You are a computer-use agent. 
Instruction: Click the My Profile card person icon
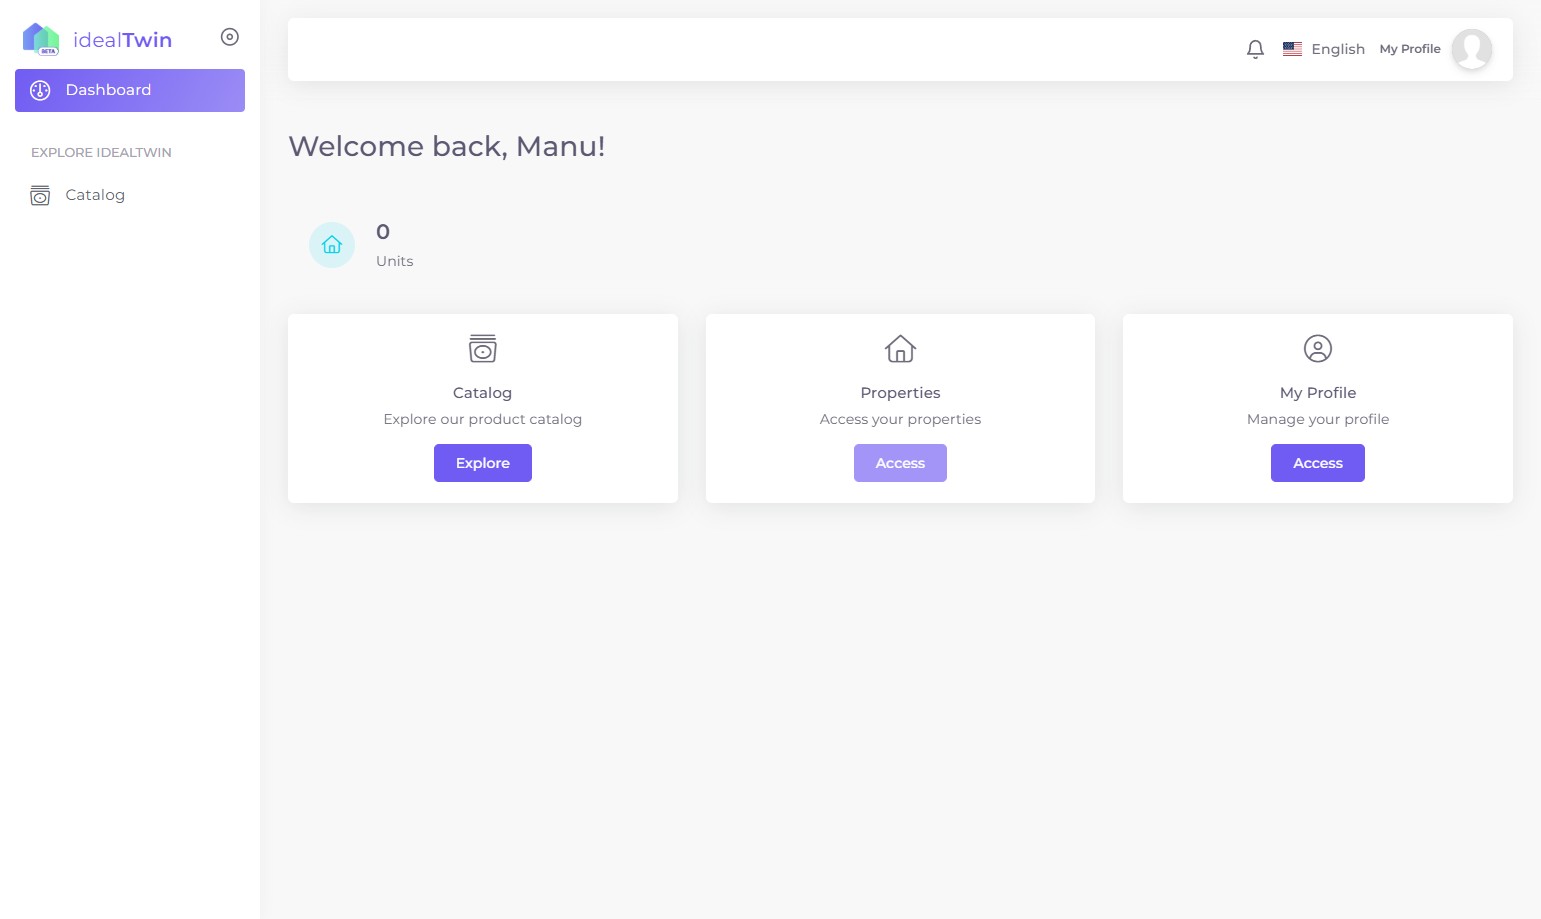[x=1317, y=349]
